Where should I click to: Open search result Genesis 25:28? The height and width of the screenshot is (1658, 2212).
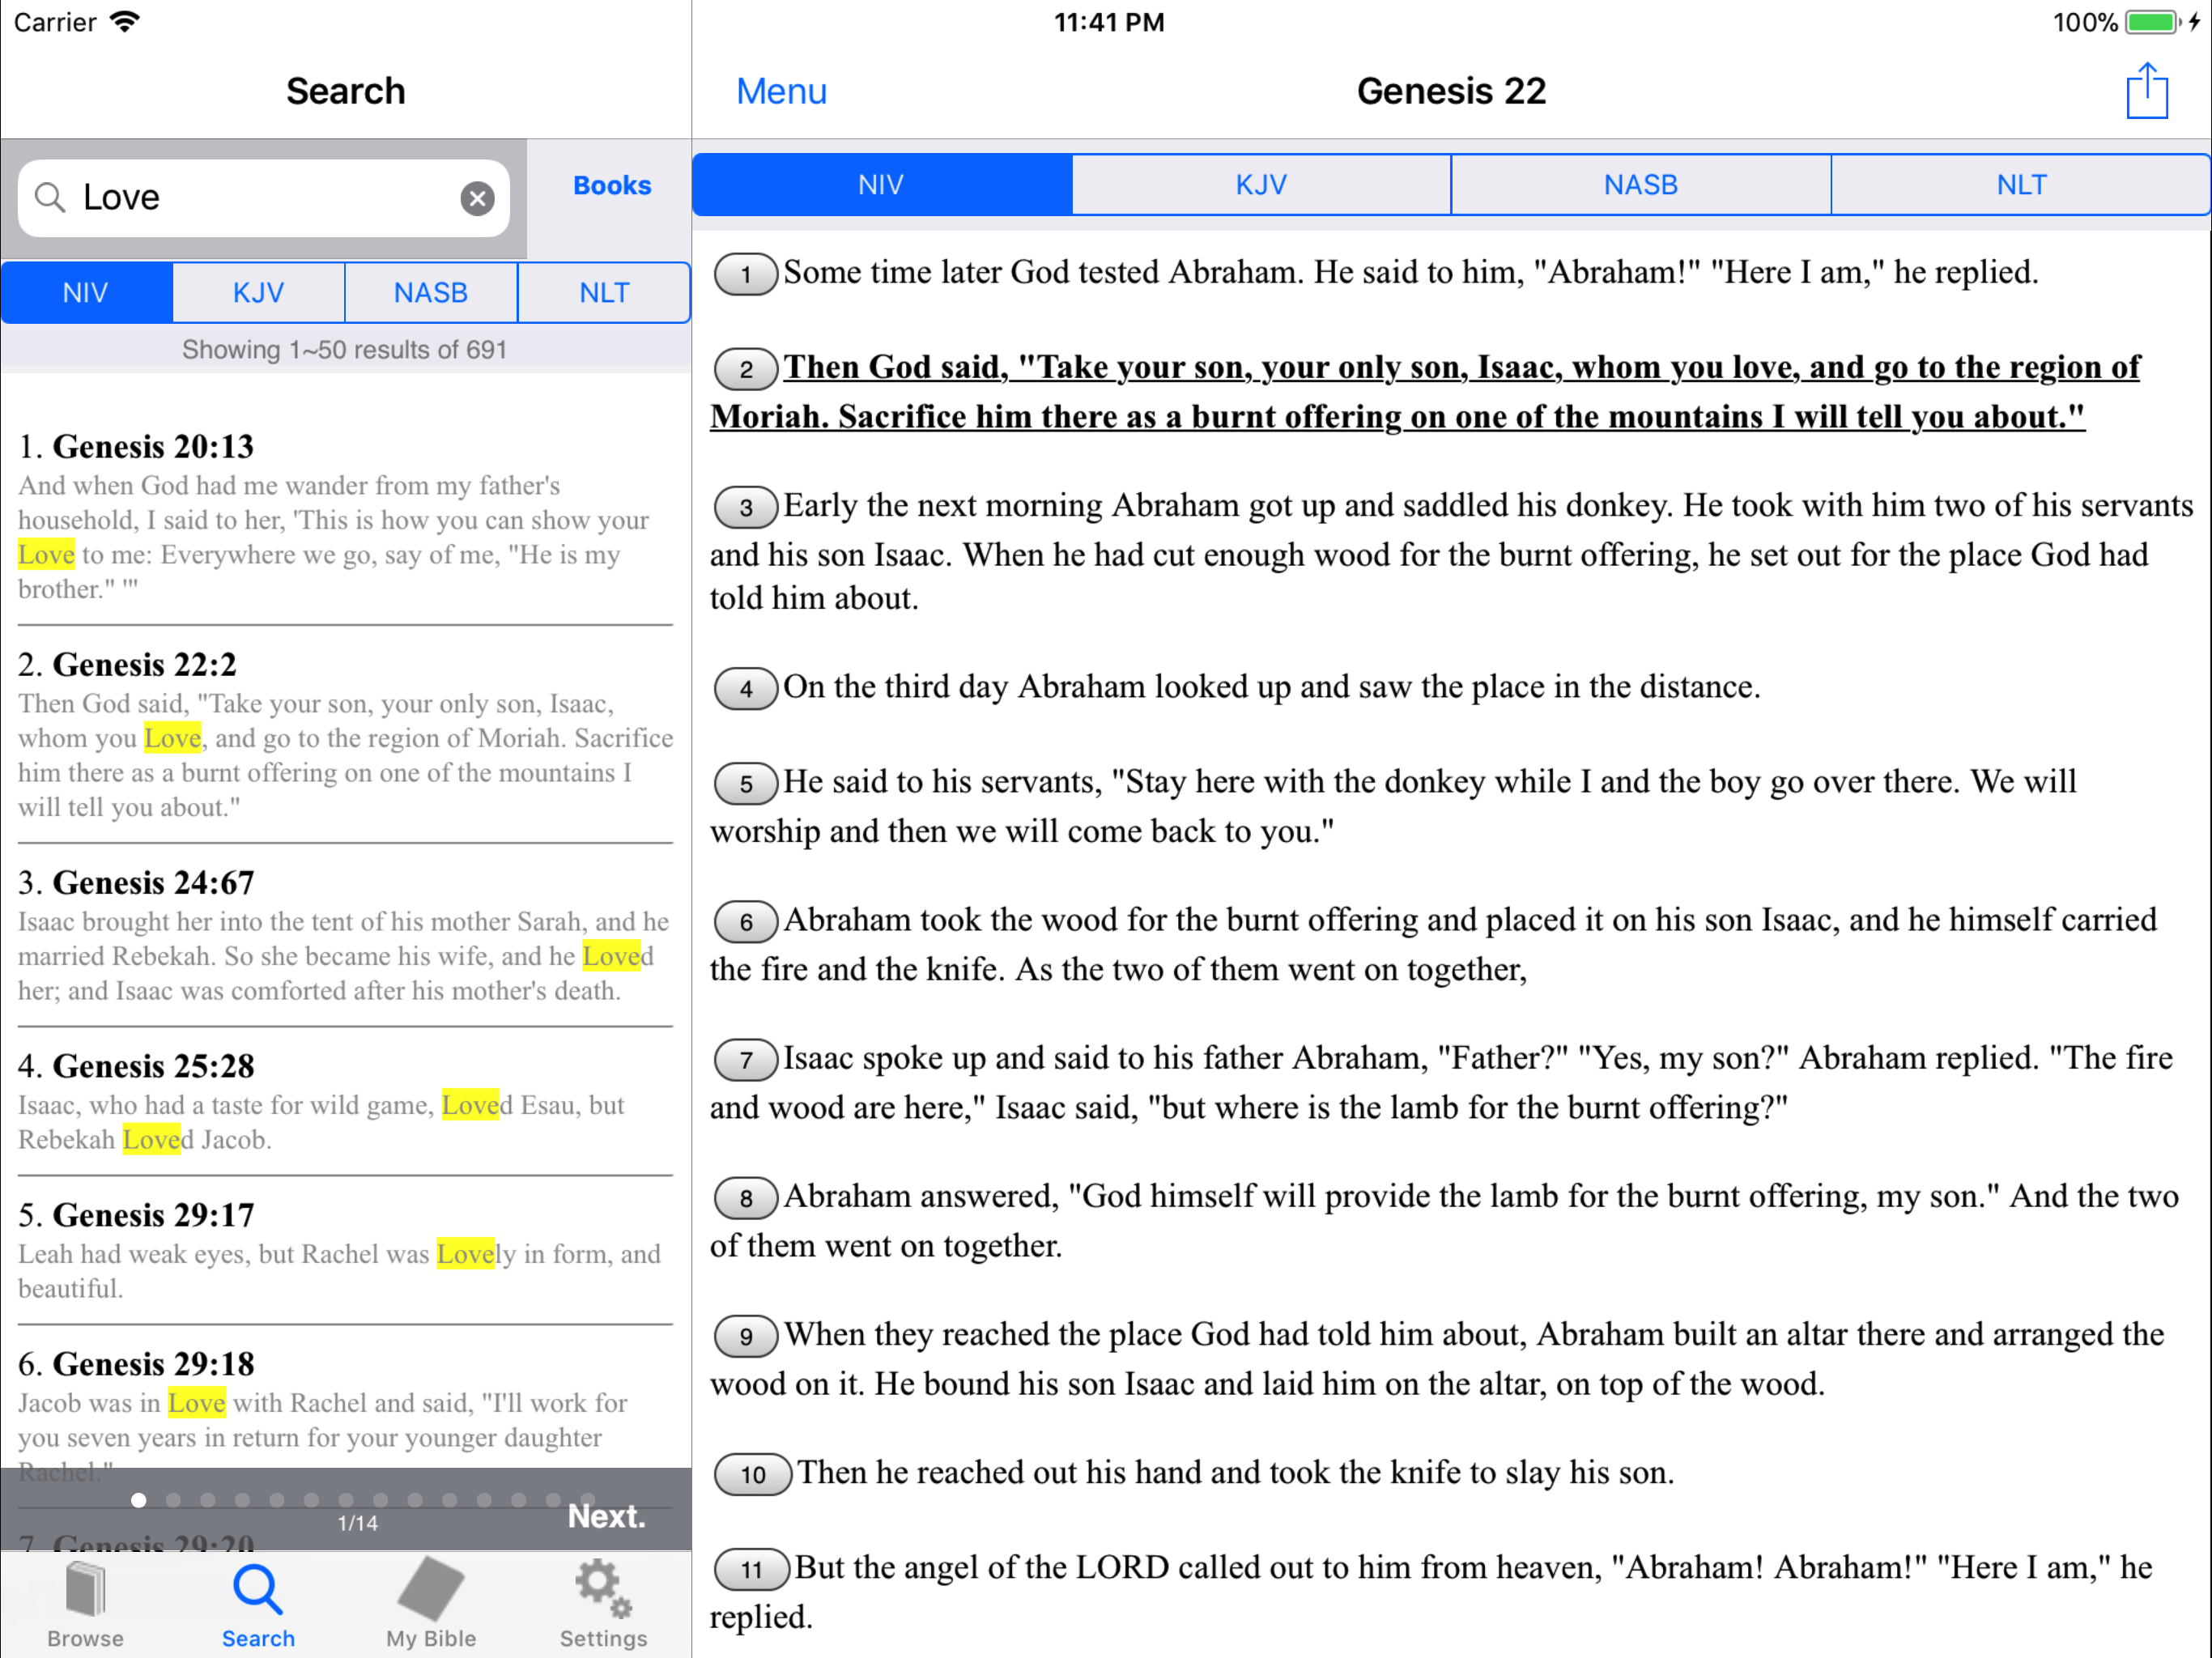click(345, 1102)
